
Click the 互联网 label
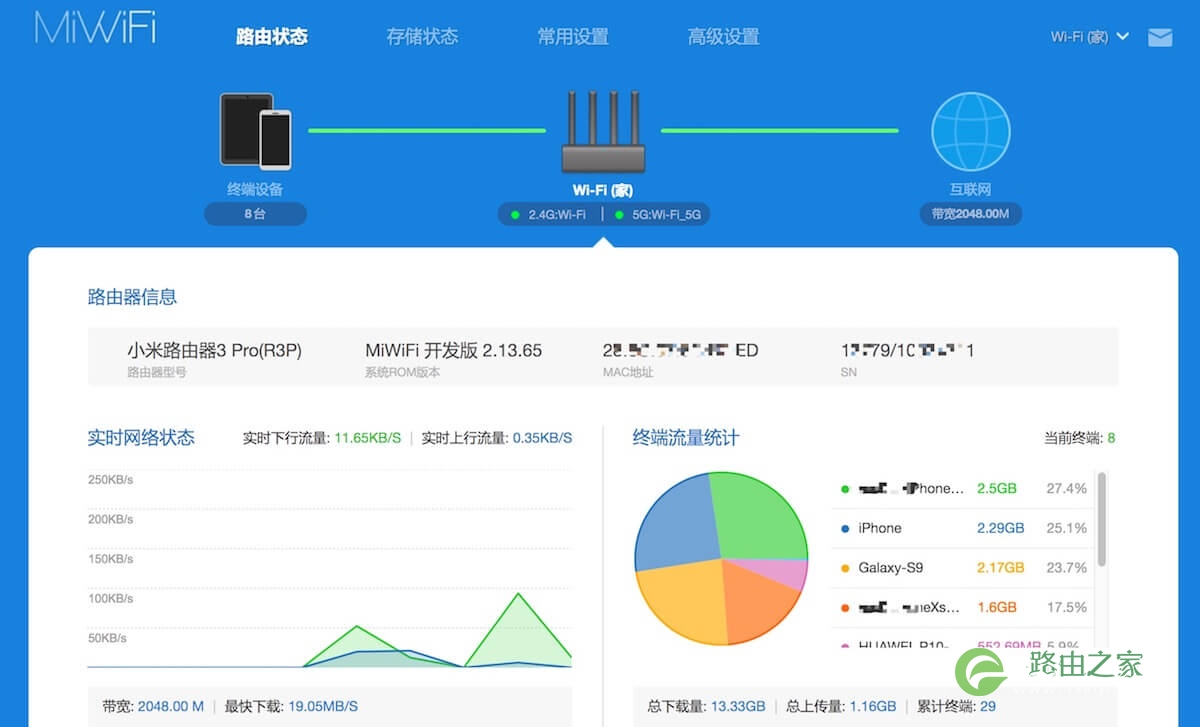[971, 189]
